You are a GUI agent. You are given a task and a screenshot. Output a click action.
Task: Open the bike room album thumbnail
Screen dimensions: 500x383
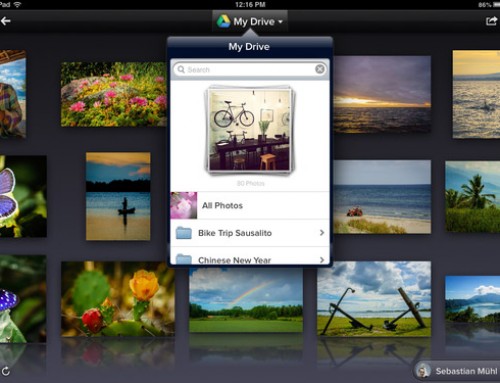pos(250,130)
